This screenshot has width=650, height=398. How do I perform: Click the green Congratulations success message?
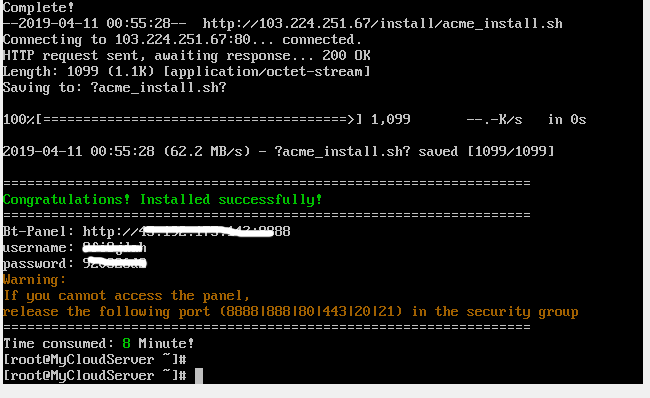(162, 199)
